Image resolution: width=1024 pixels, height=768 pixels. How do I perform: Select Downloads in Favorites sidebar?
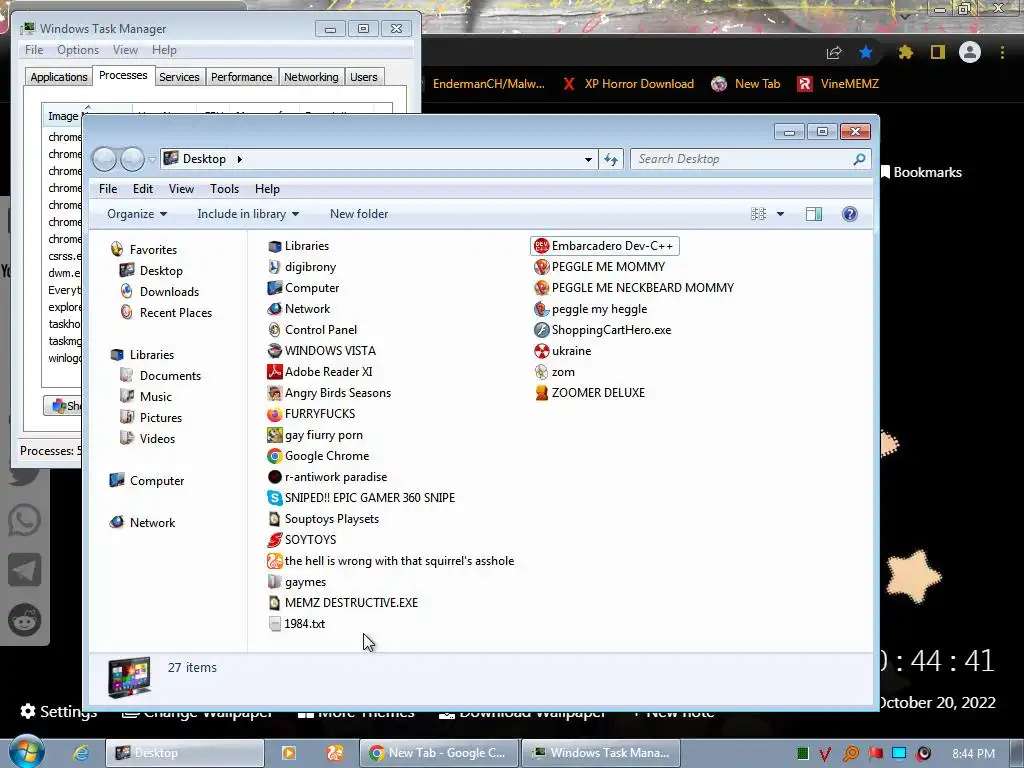pyautogui.click(x=169, y=292)
